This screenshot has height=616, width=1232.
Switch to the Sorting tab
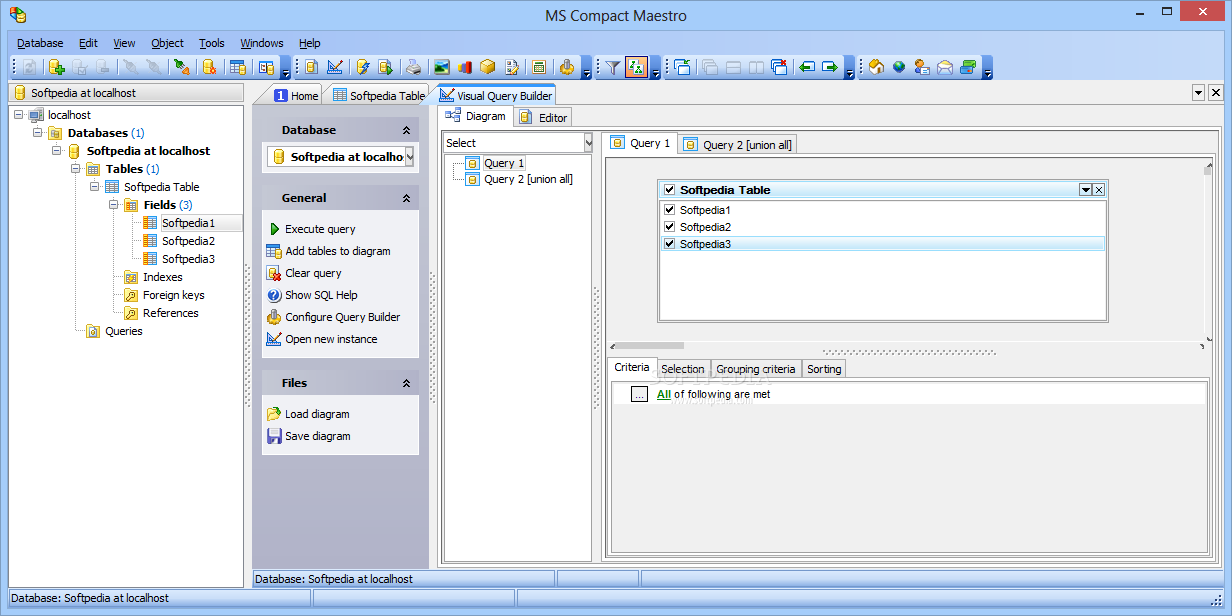pyautogui.click(x=824, y=369)
